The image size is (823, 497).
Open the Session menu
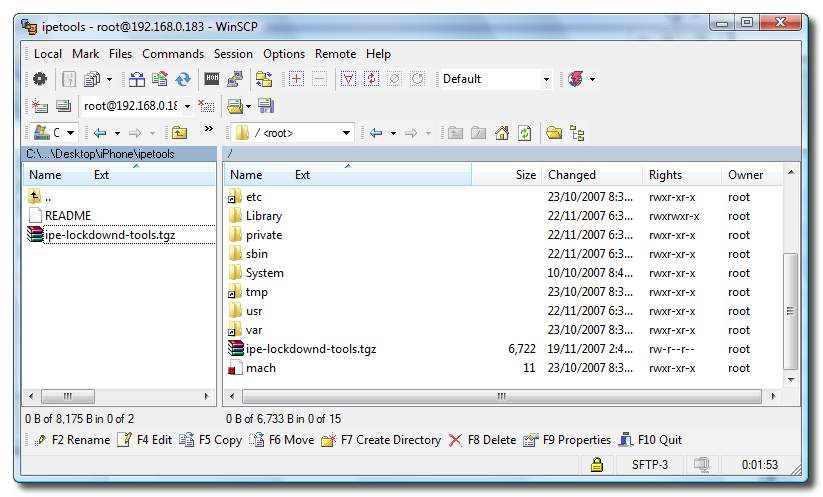(x=233, y=54)
